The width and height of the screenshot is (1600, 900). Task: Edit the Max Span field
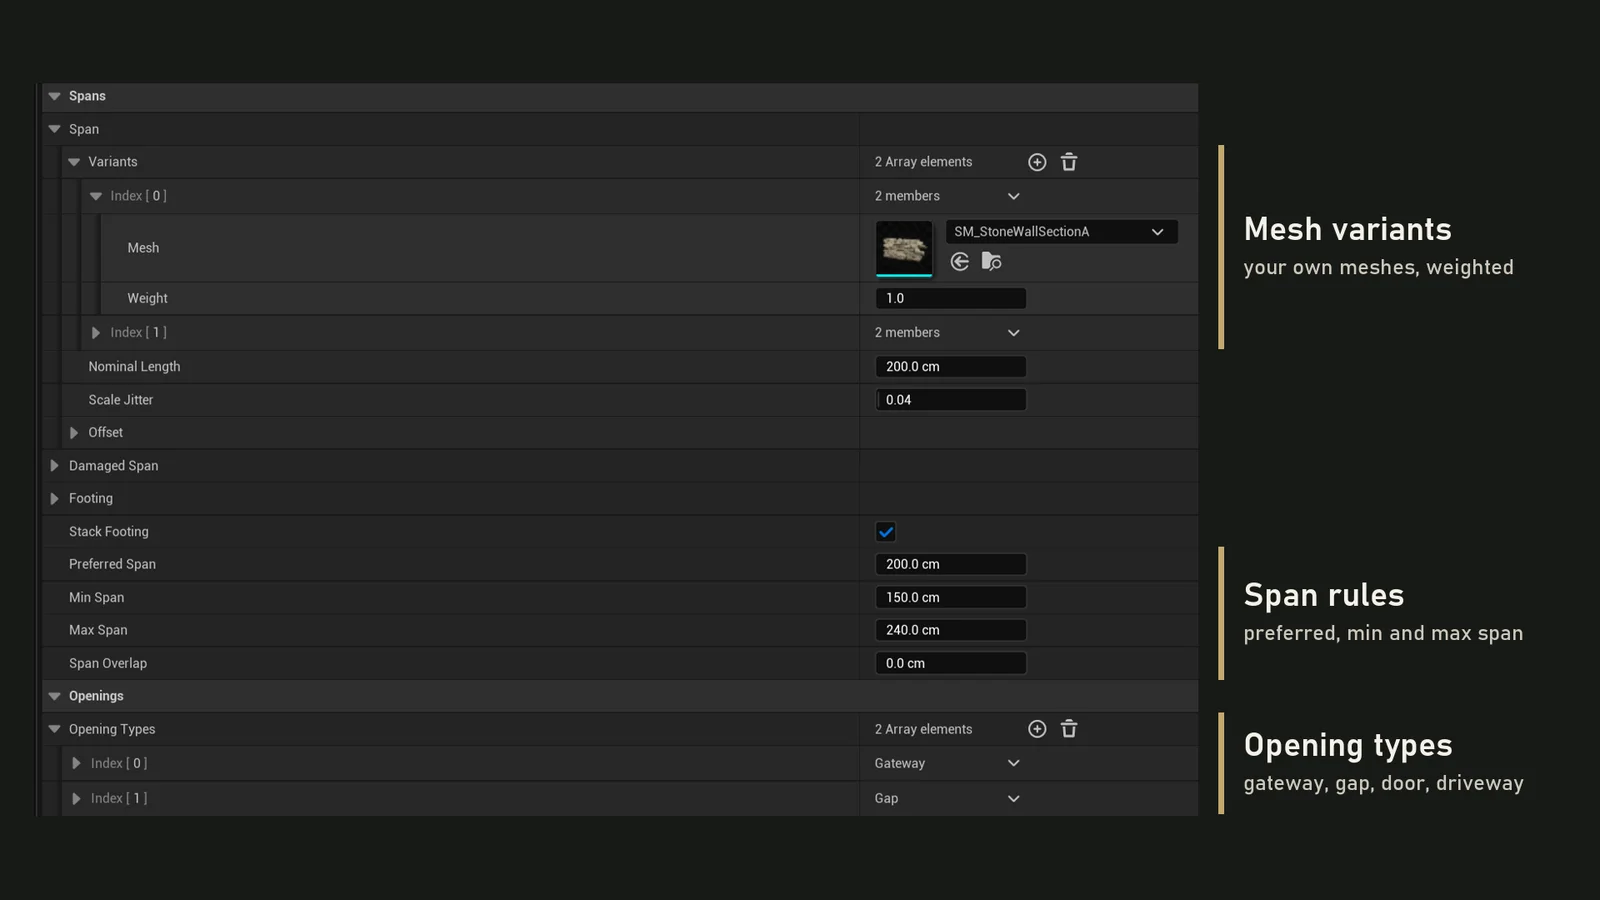point(951,630)
